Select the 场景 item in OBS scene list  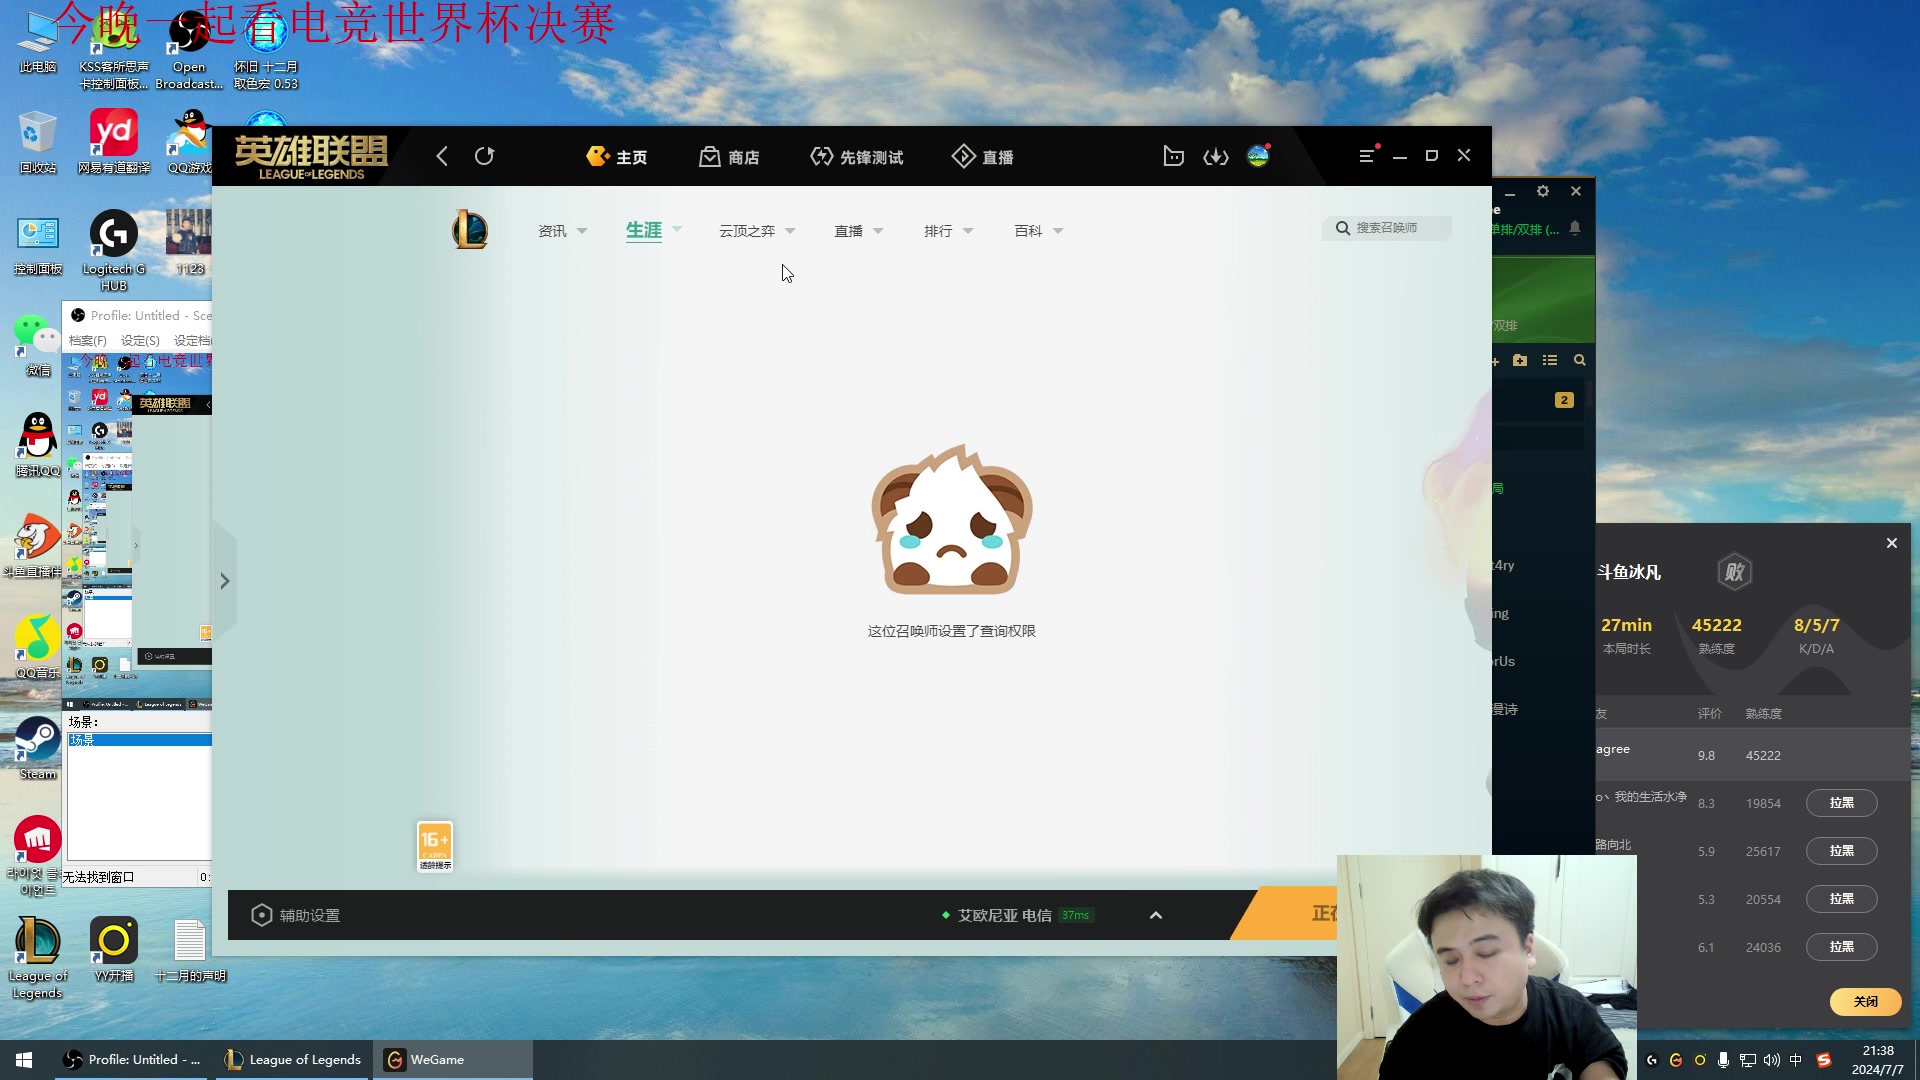point(140,740)
